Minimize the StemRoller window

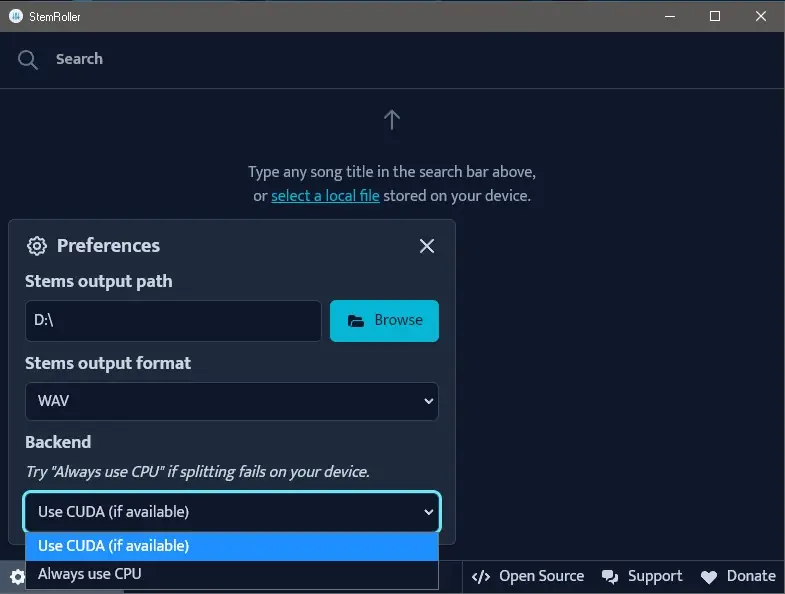670,16
